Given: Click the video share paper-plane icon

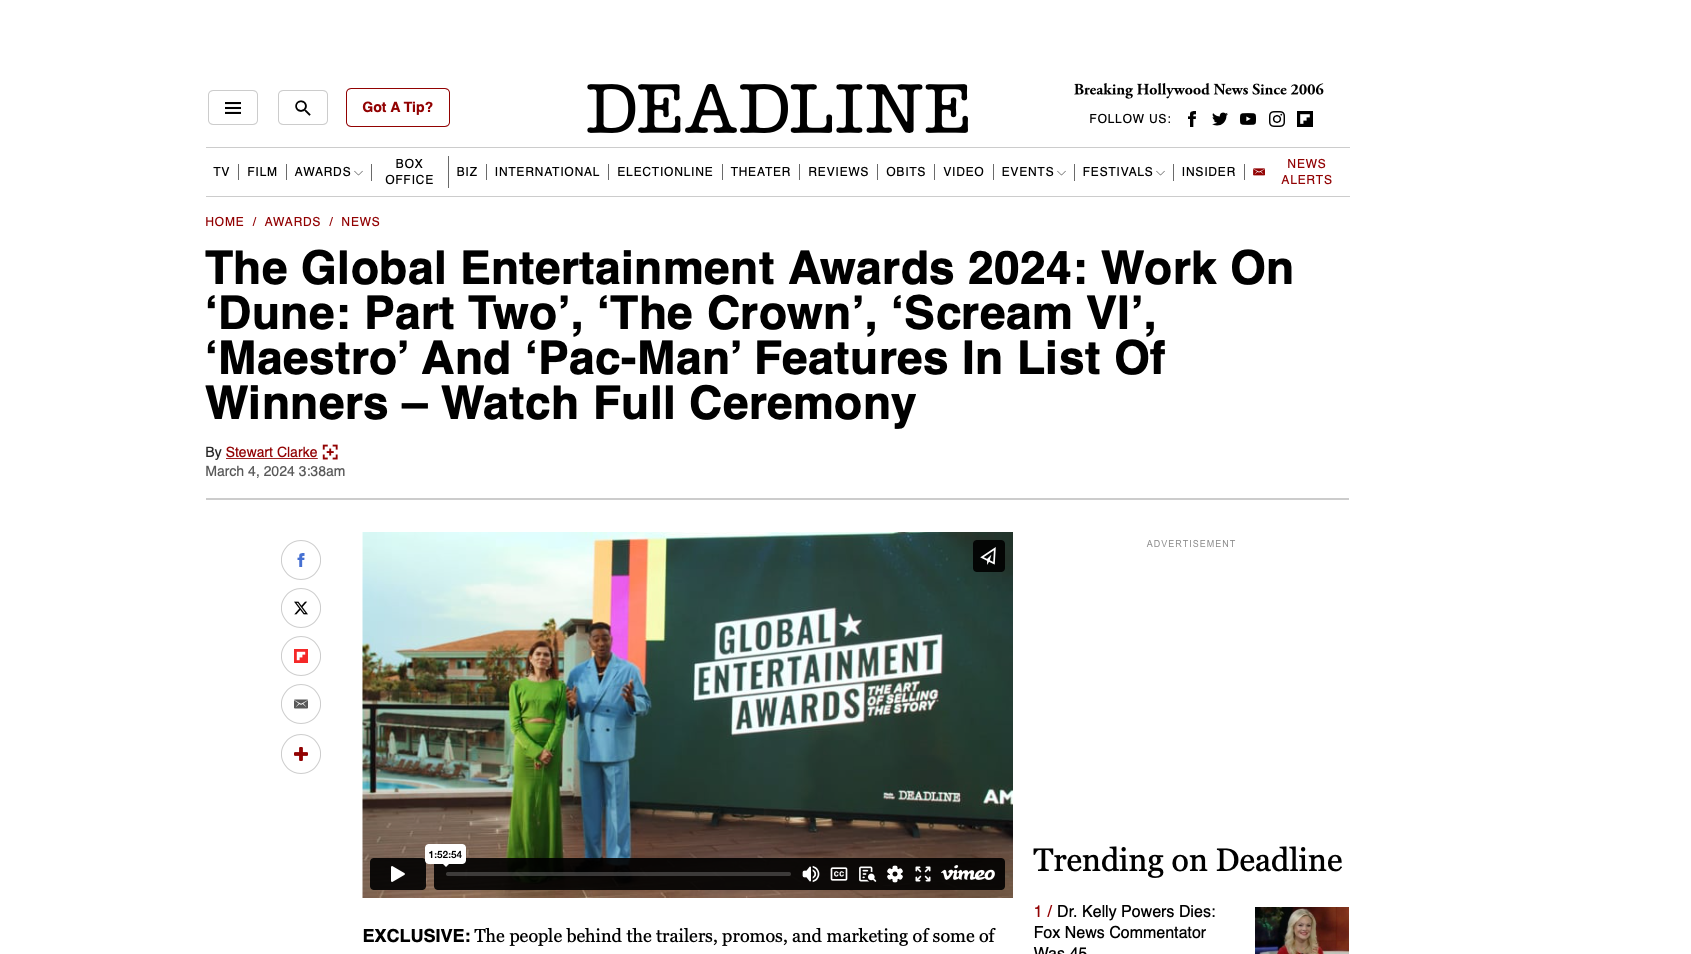Looking at the screenshot, I should tap(989, 556).
